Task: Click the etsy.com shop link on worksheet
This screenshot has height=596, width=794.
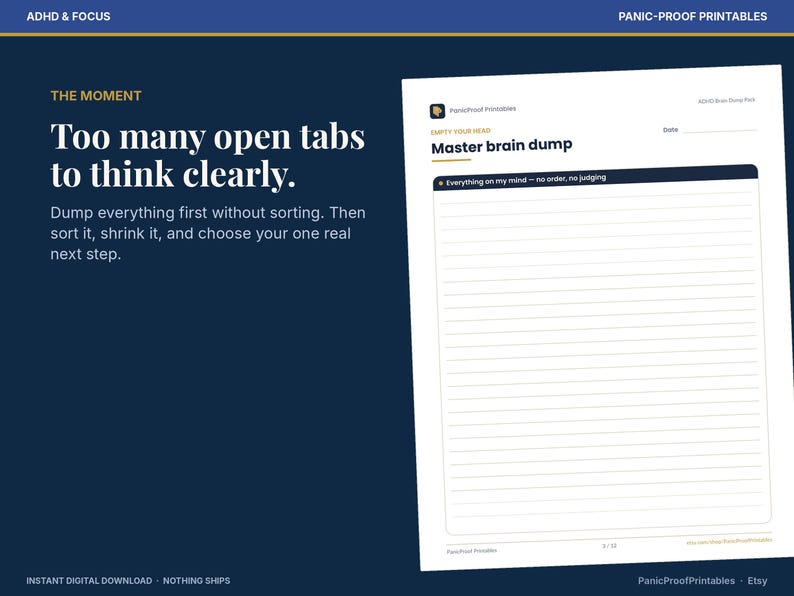Action: [729, 541]
